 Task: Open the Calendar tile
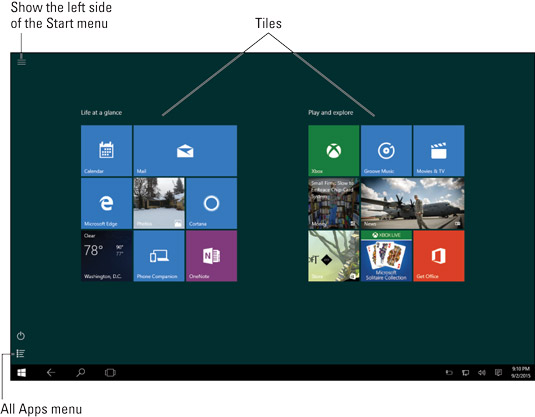tap(106, 150)
